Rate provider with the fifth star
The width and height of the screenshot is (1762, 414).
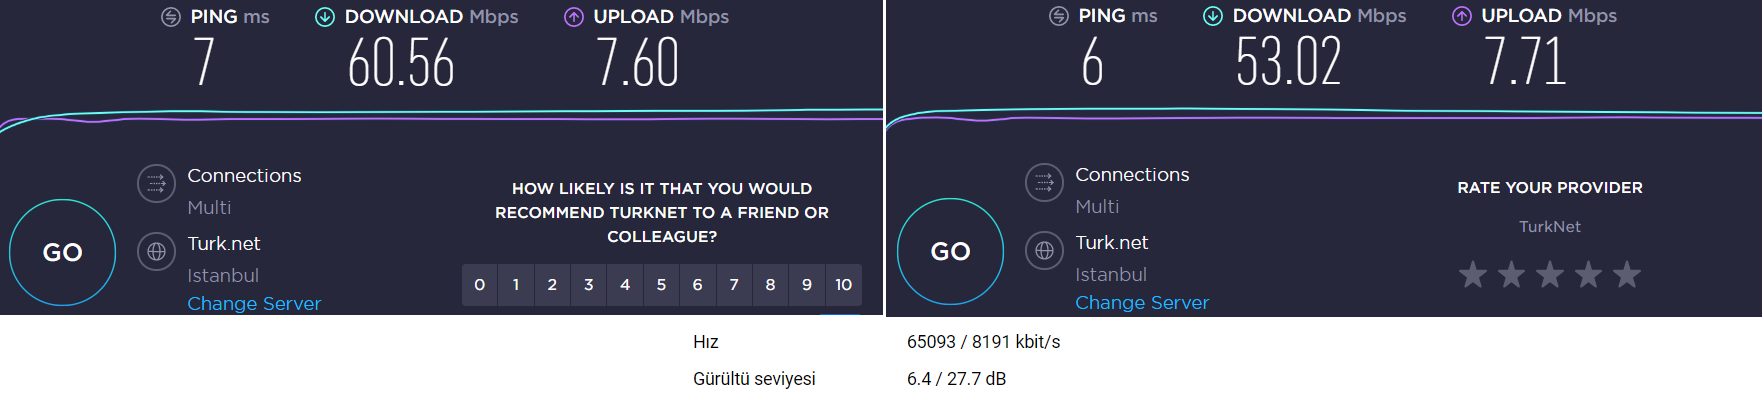tap(1627, 274)
